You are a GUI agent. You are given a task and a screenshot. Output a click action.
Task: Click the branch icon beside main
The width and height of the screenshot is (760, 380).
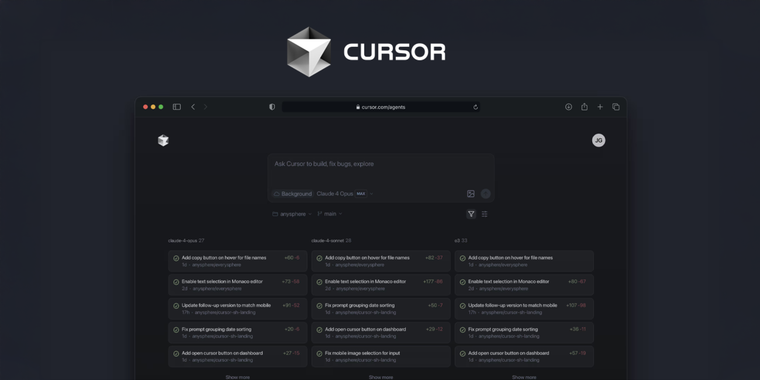tap(320, 214)
